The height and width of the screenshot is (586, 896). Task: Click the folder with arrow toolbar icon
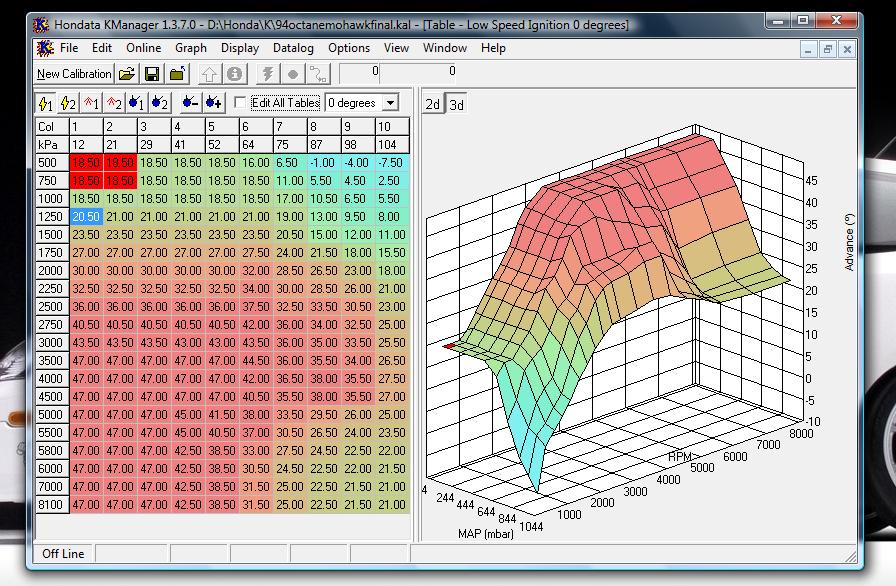click(x=178, y=74)
